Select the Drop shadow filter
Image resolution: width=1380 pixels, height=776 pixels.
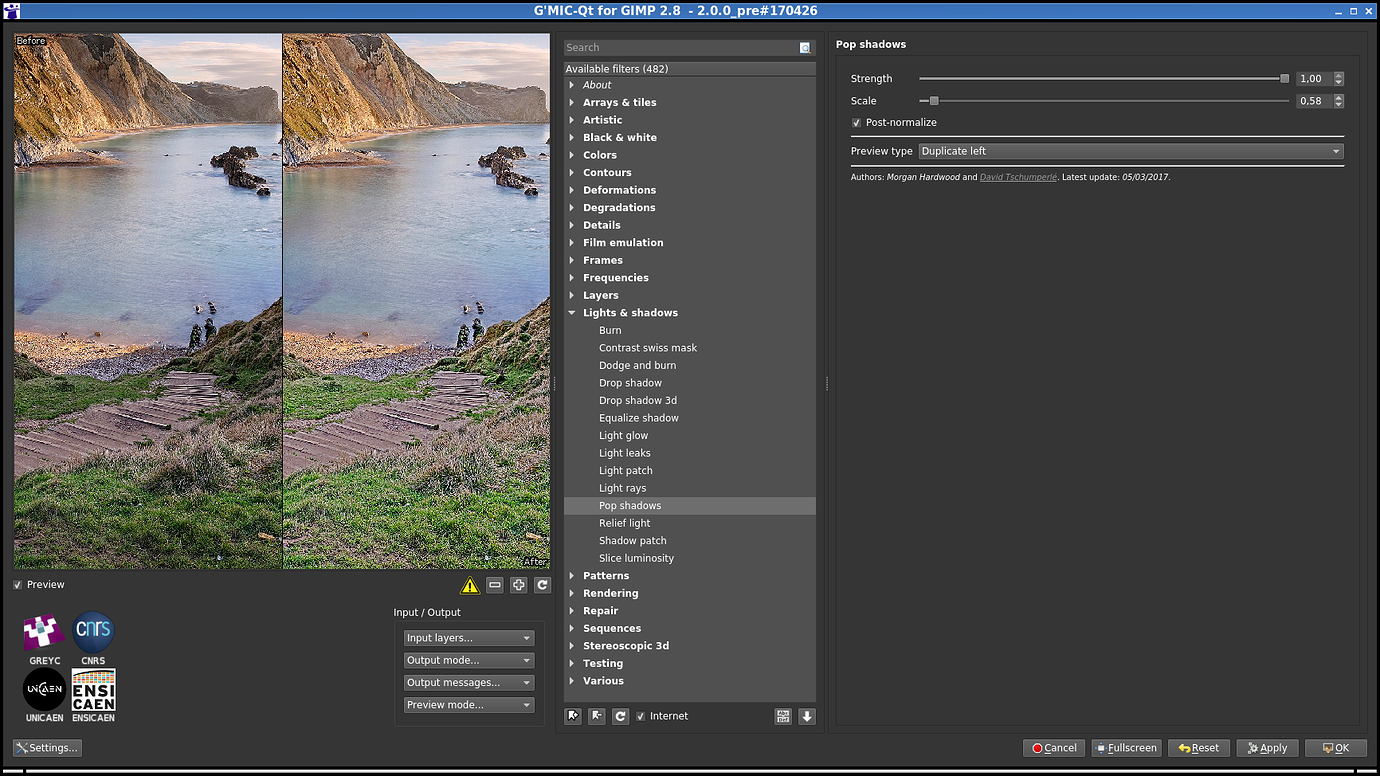(630, 382)
